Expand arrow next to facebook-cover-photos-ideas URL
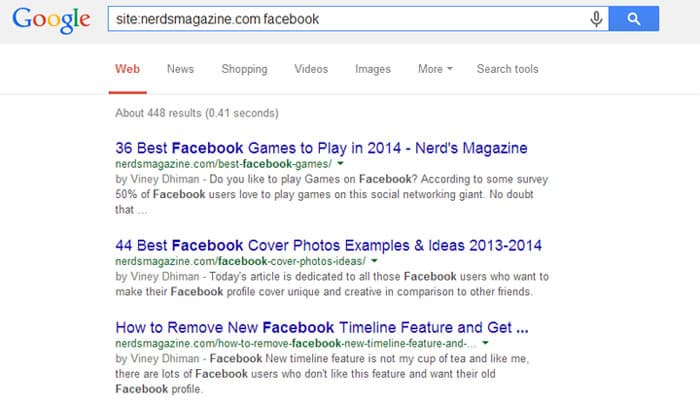Image resolution: width=700 pixels, height=403 pixels. (x=374, y=261)
